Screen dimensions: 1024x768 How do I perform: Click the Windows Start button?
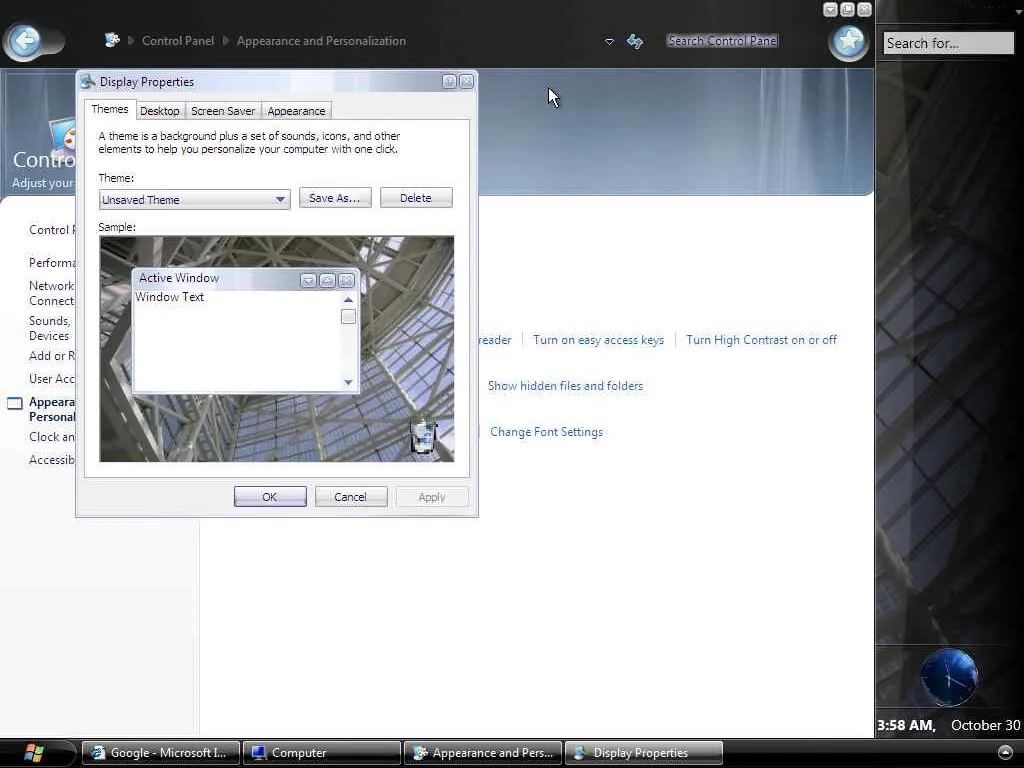(x=34, y=753)
